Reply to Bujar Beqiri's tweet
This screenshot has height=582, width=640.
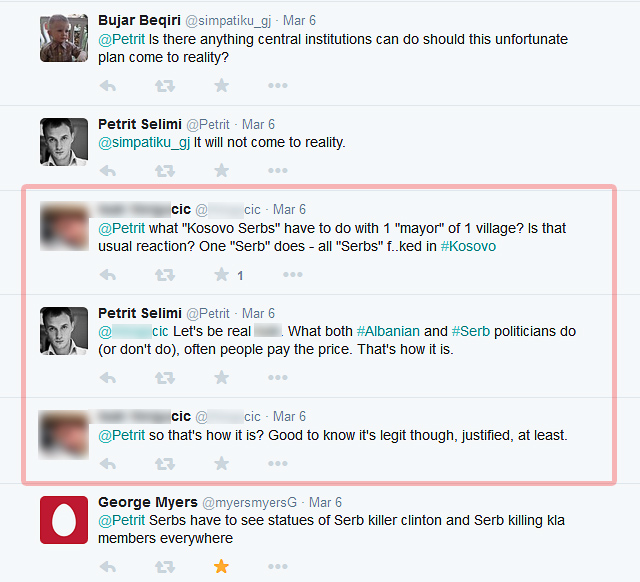[x=108, y=86]
